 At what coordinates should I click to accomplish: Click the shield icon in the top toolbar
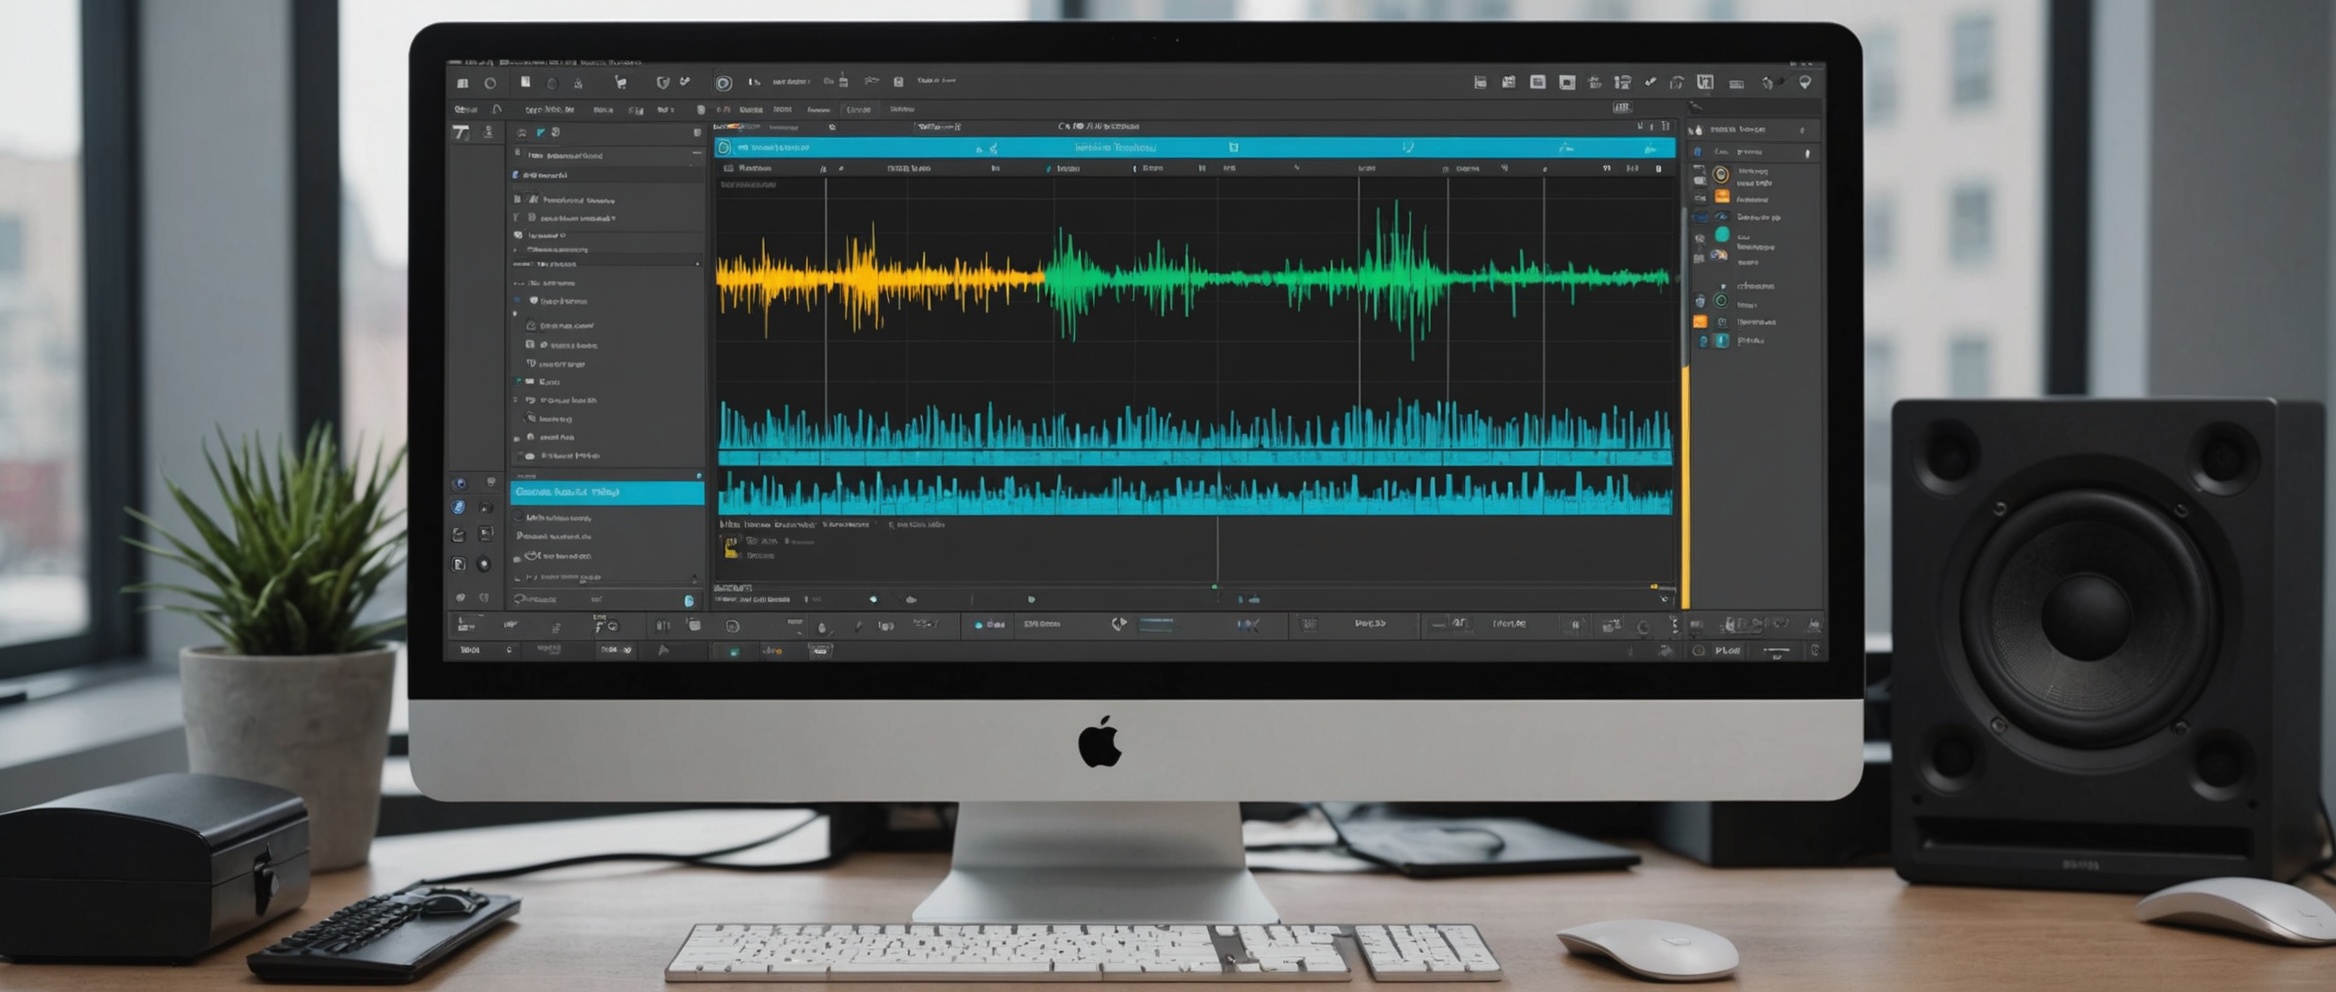[662, 83]
